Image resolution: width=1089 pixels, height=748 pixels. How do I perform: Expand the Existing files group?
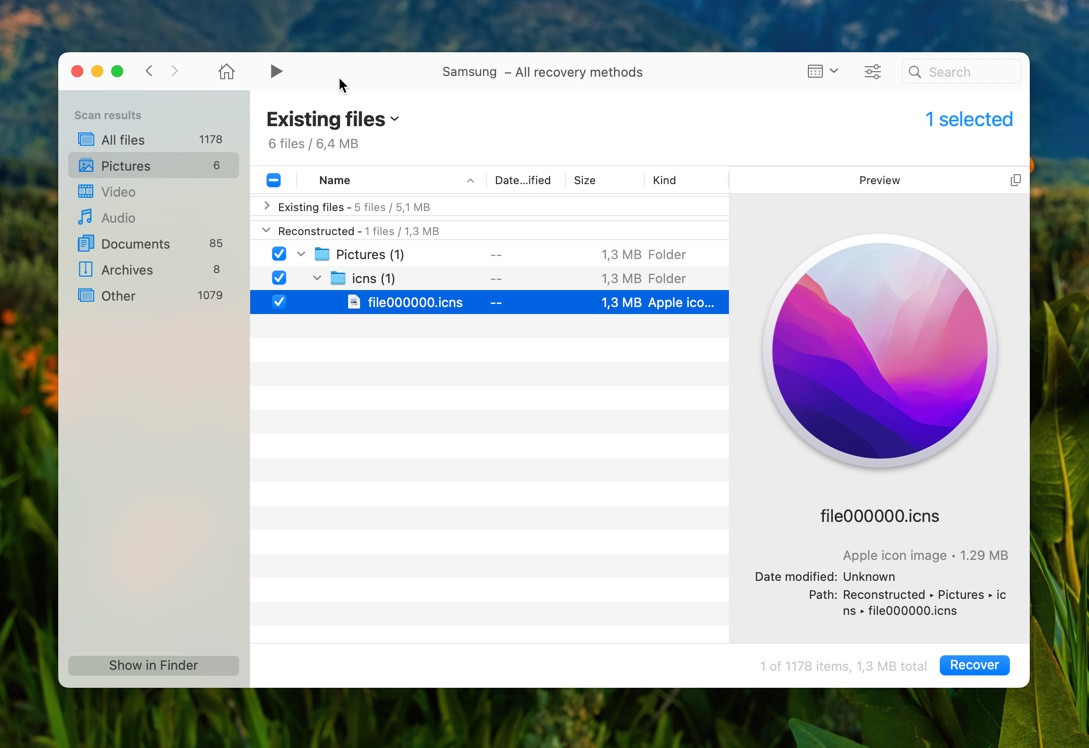pyautogui.click(x=267, y=206)
